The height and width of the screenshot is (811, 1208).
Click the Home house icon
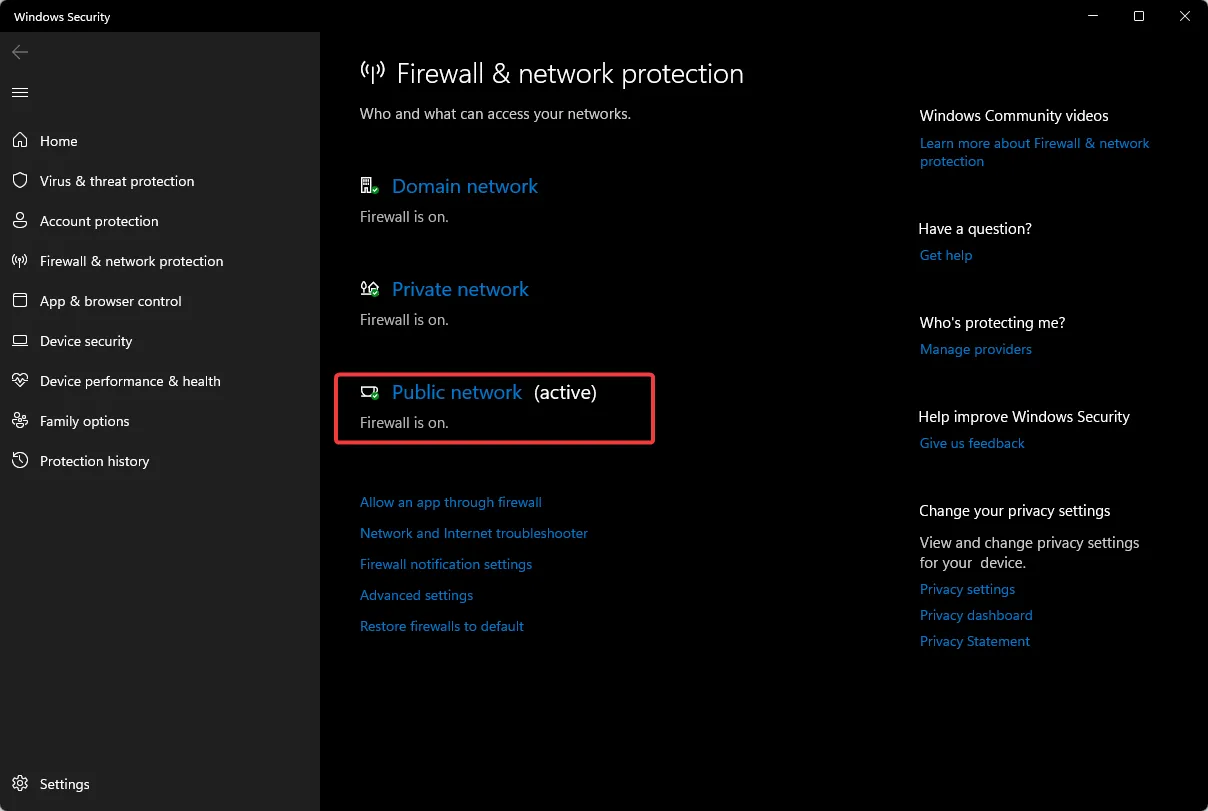click(x=20, y=141)
